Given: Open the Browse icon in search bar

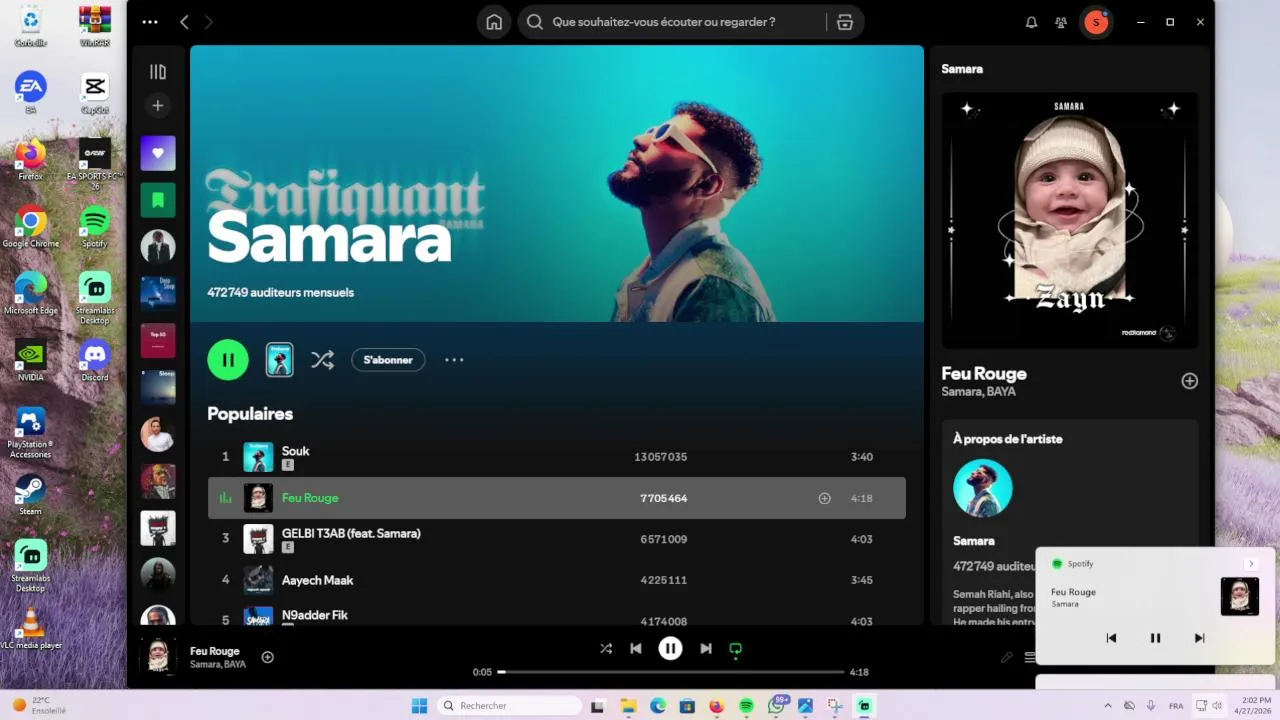Looking at the screenshot, I should point(845,22).
